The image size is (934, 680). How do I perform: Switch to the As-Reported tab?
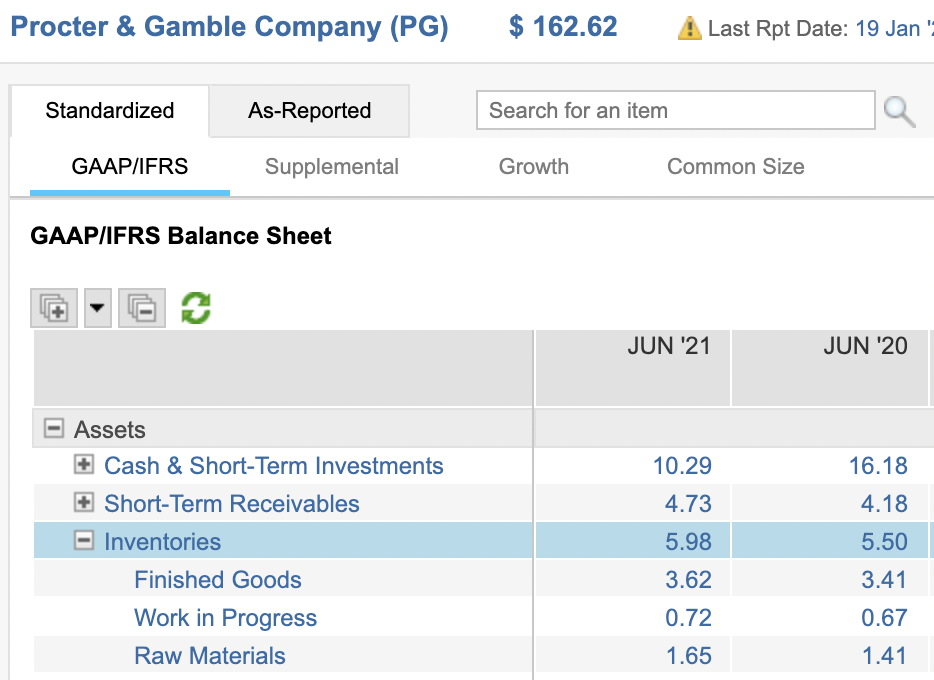click(309, 111)
